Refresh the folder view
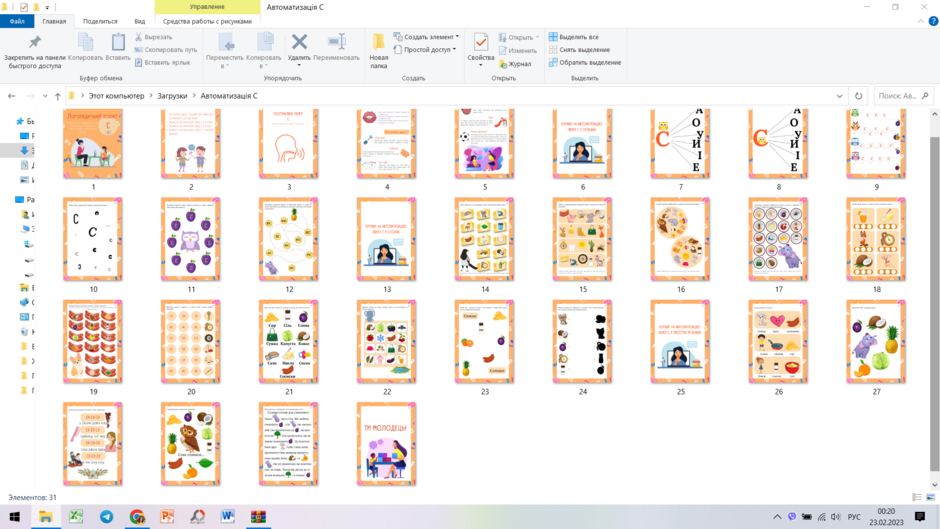 coord(858,96)
